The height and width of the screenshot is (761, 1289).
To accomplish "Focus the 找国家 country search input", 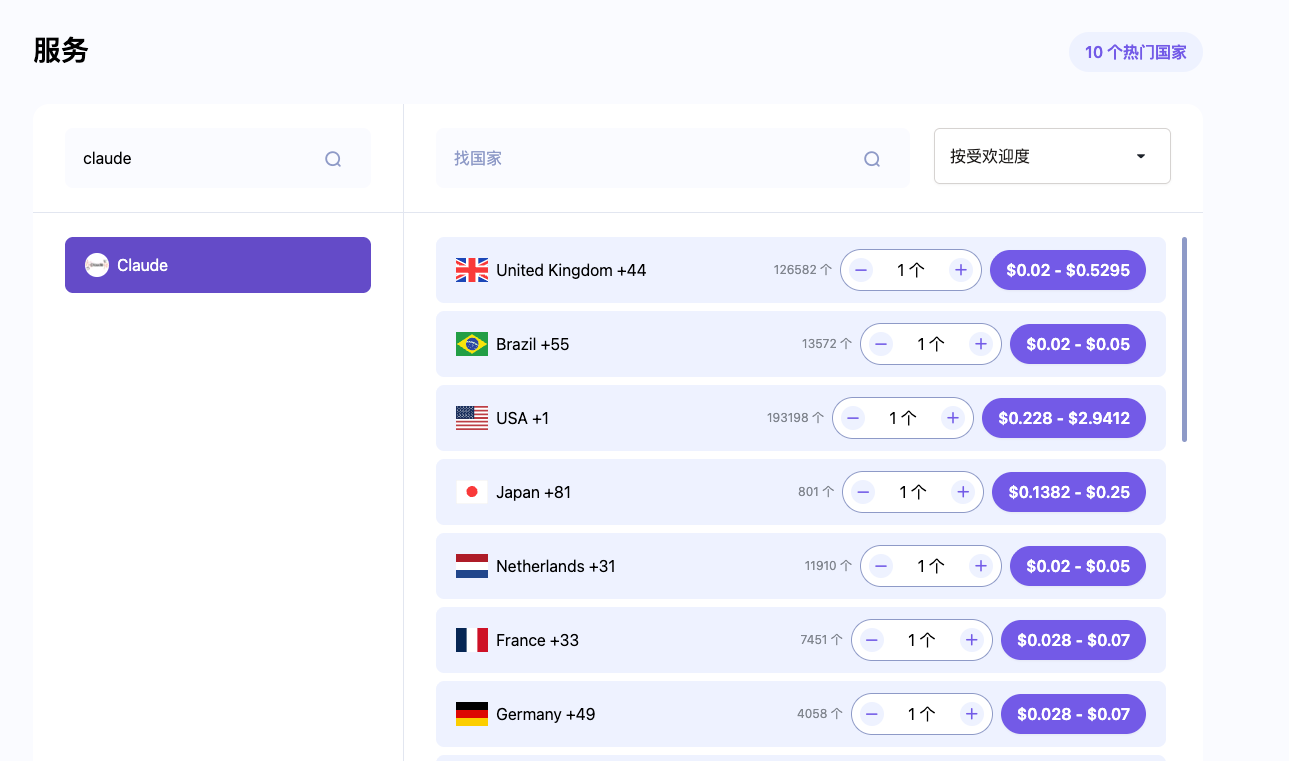I will 650,159.
